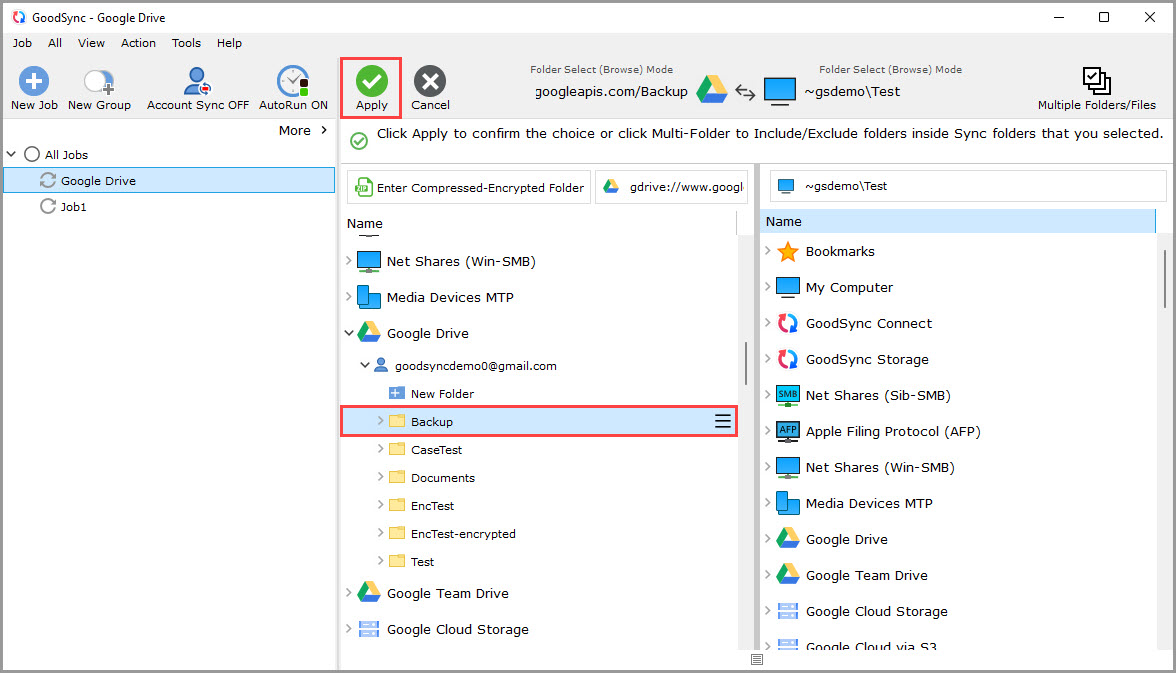Click Apply to confirm folder choice
Viewport: 1176px width, 673px height.
(x=371, y=87)
